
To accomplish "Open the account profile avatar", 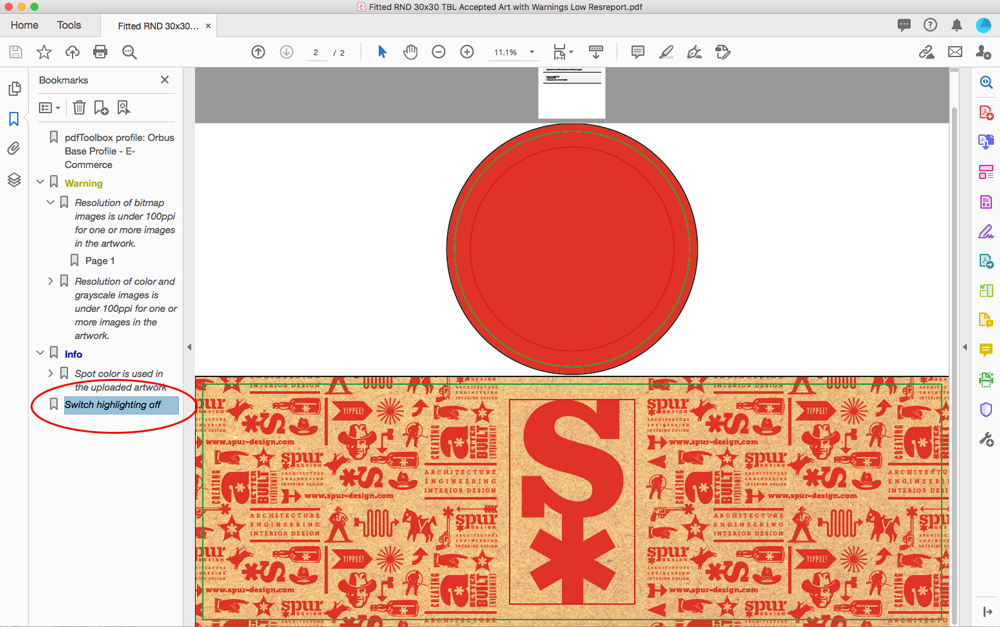I will point(983,25).
